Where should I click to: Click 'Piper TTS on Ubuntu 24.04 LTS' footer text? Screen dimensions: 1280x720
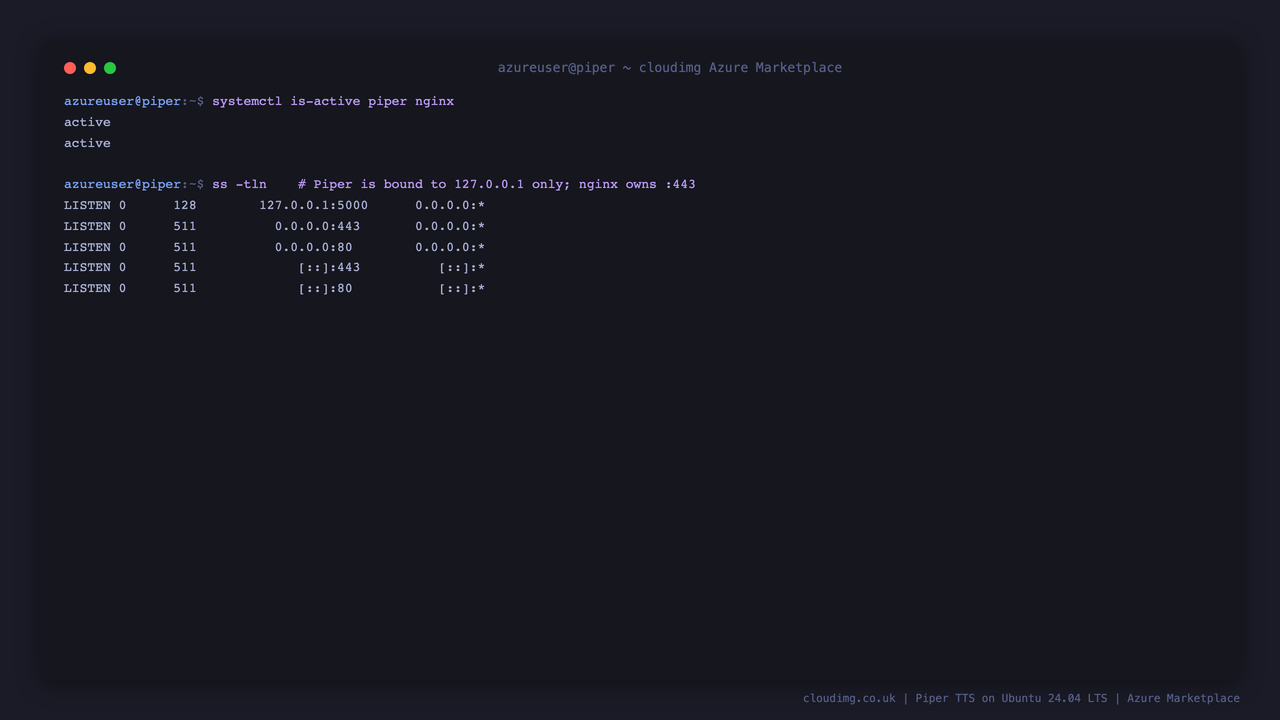(1011, 698)
